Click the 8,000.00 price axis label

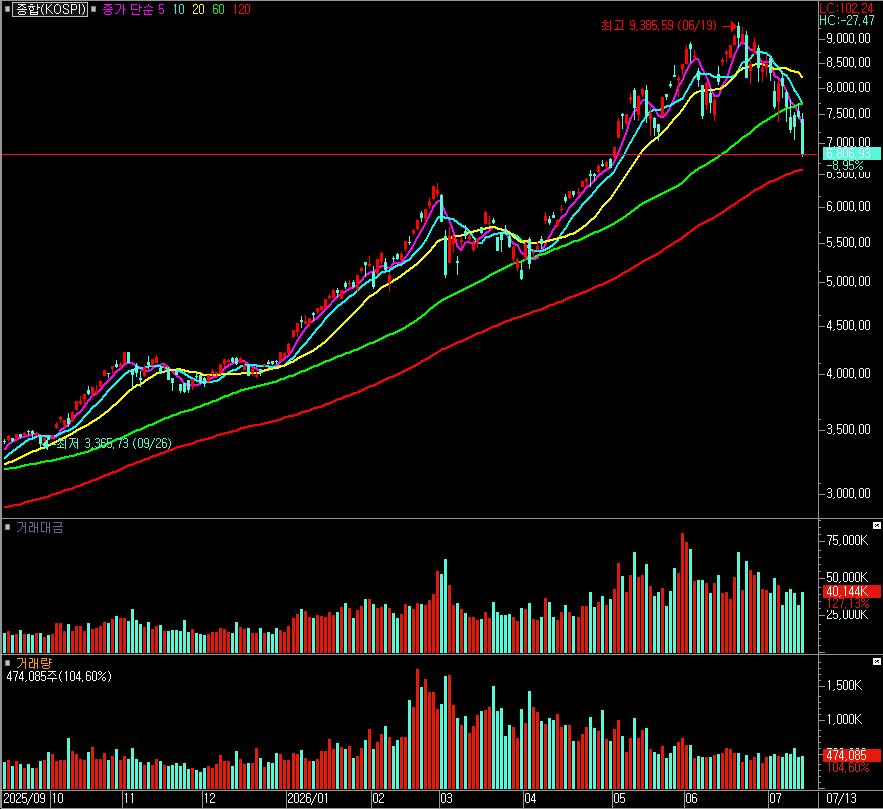(x=848, y=87)
